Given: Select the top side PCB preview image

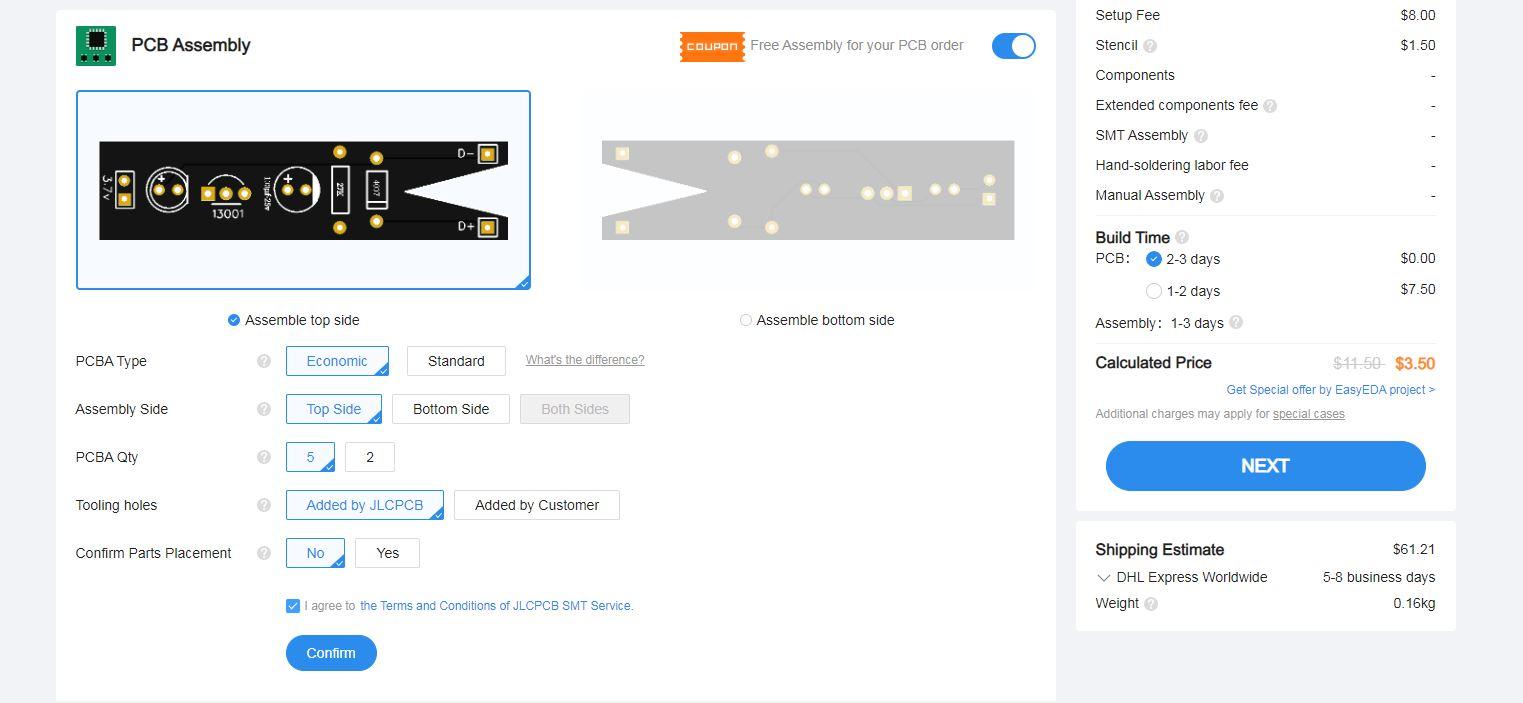Looking at the screenshot, I should (303, 190).
